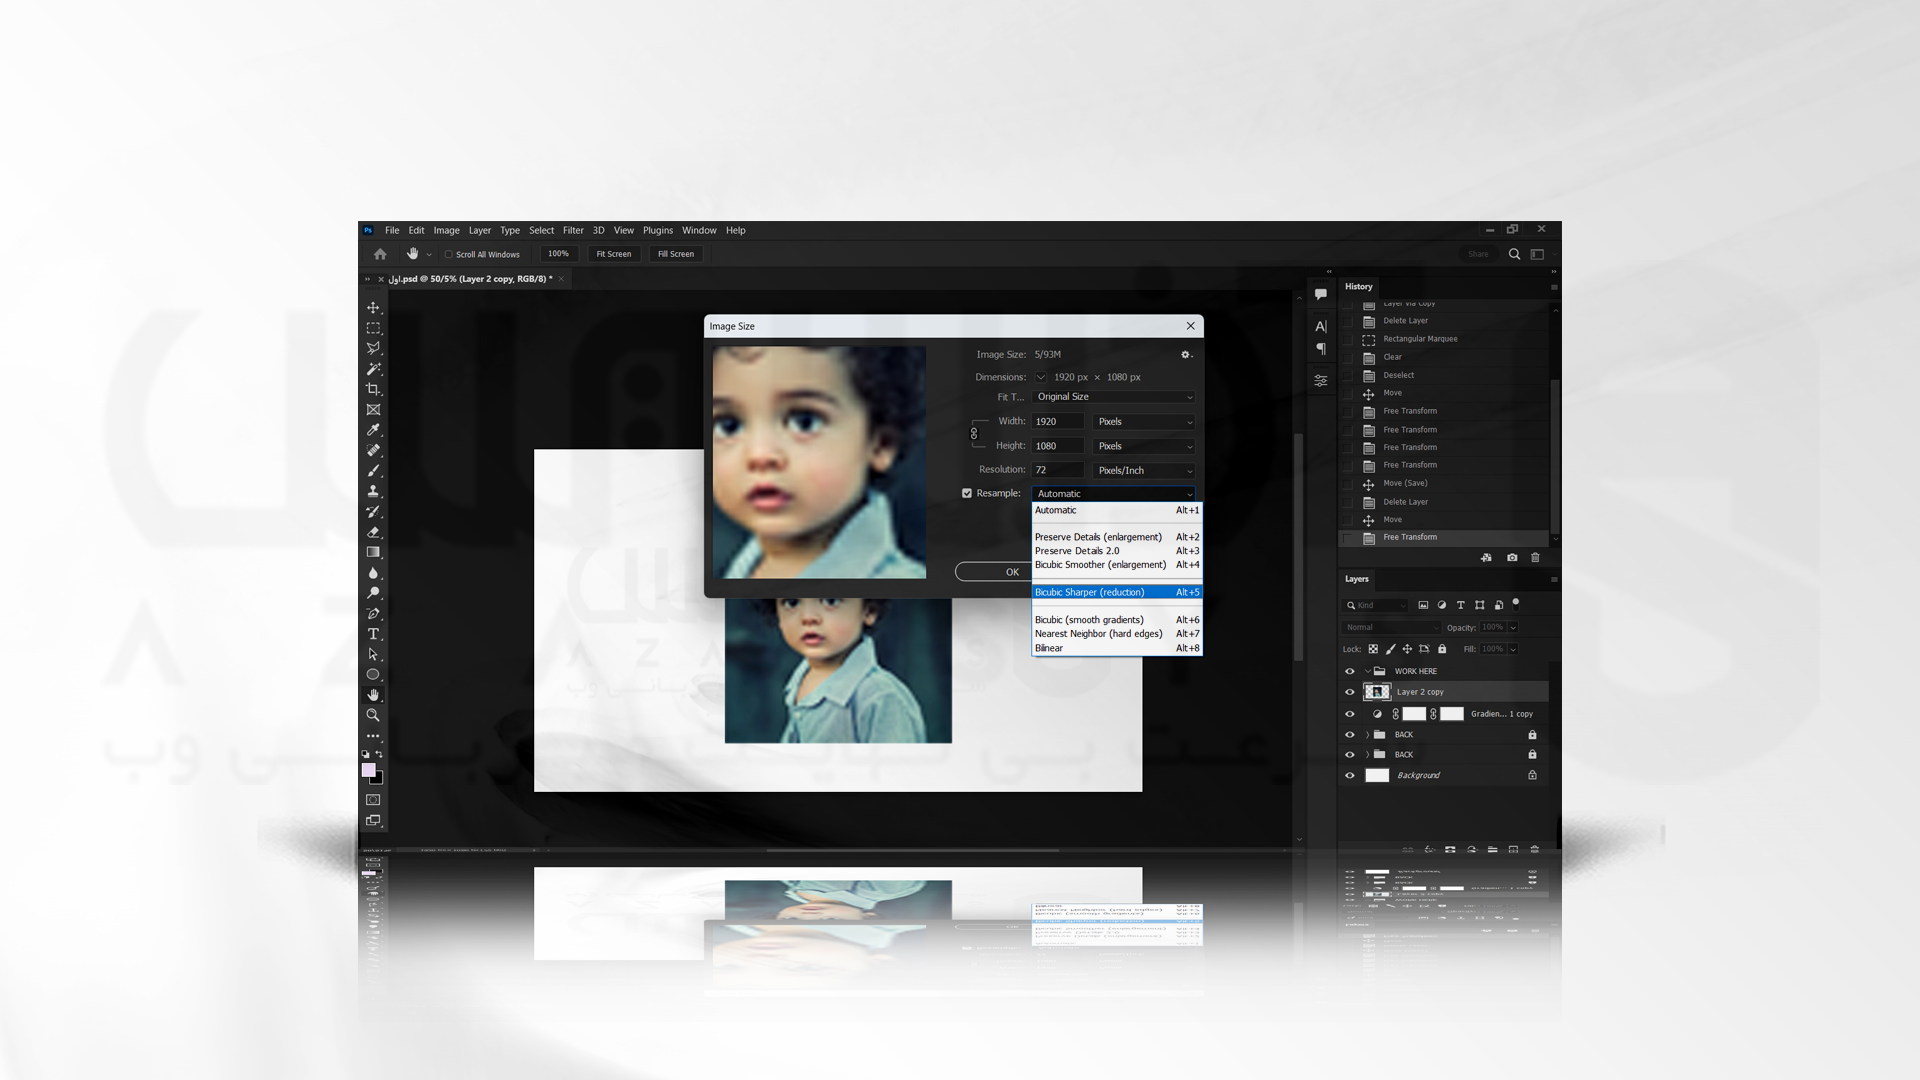Viewport: 1920px width, 1080px height.
Task: Select the Eyedropper tool
Action: point(373,430)
